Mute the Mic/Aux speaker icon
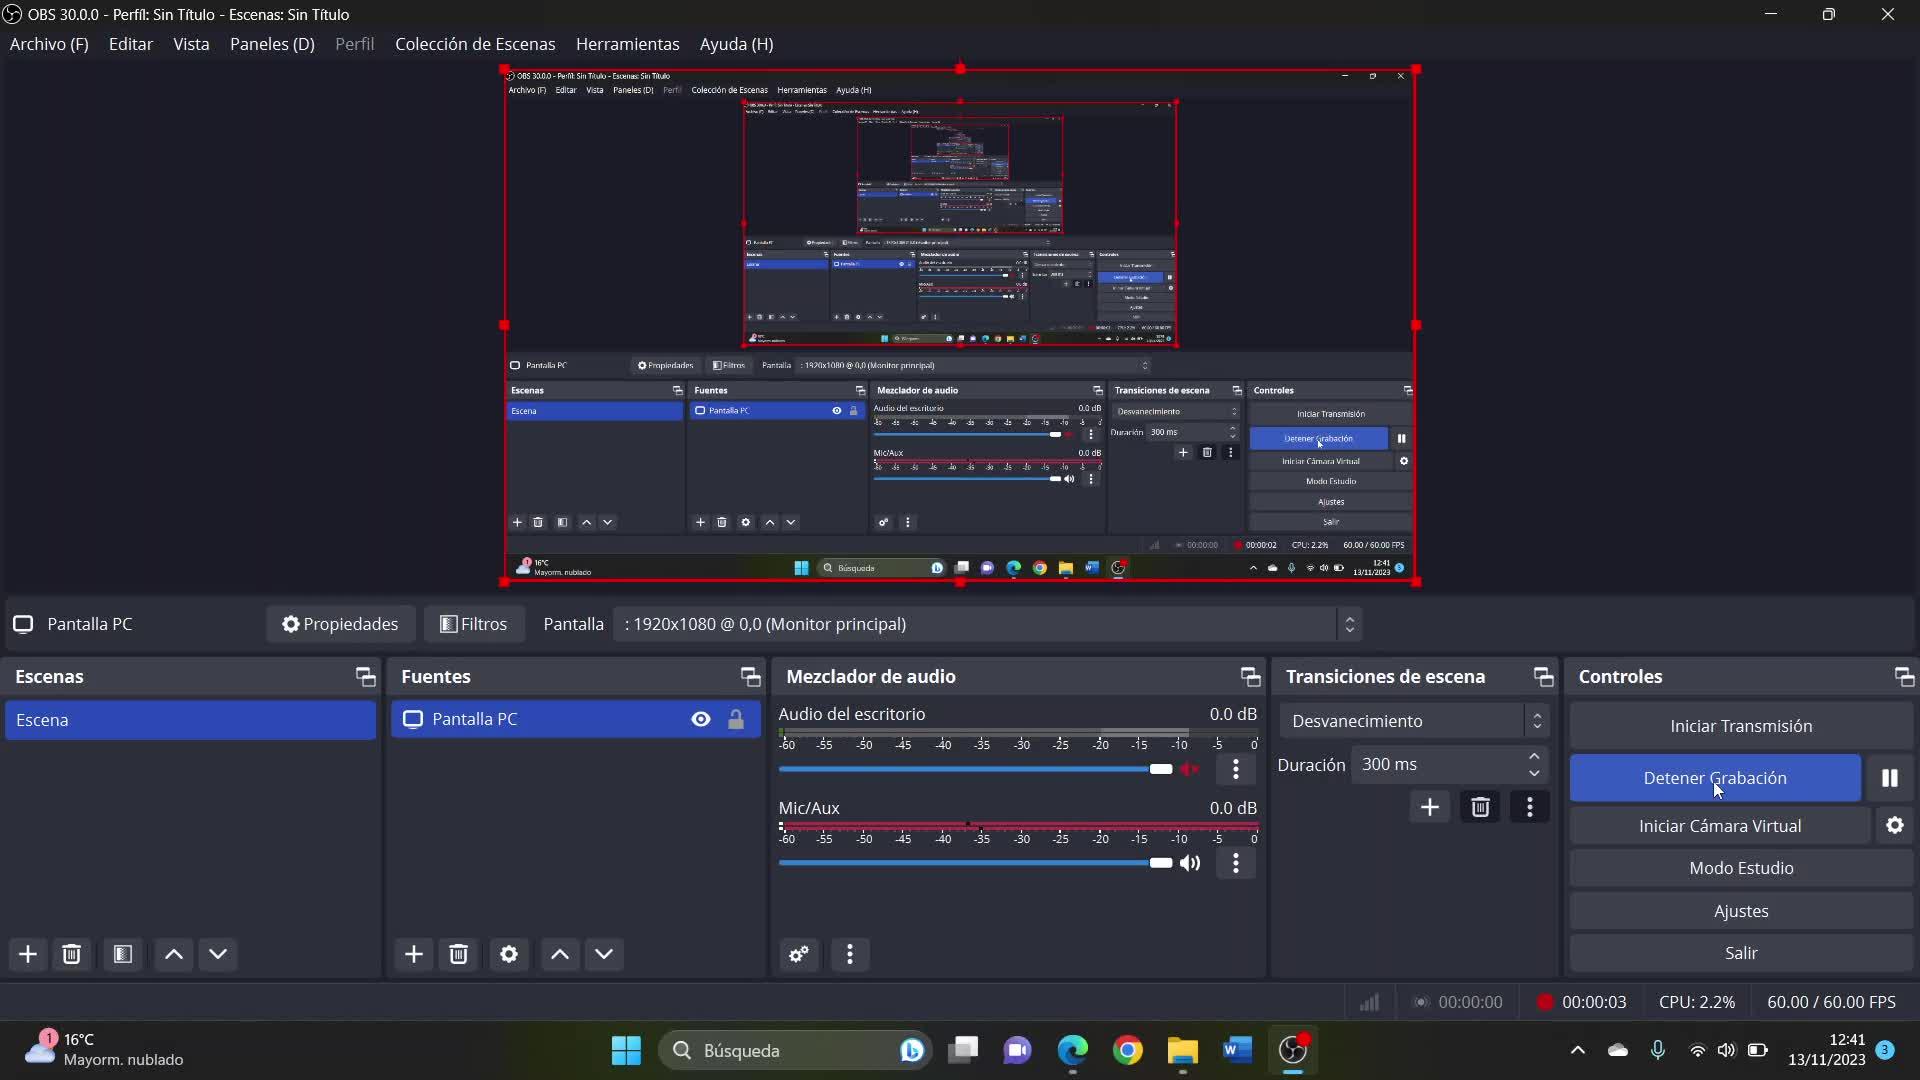The width and height of the screenshot is (1920, 1080). 1190,863
